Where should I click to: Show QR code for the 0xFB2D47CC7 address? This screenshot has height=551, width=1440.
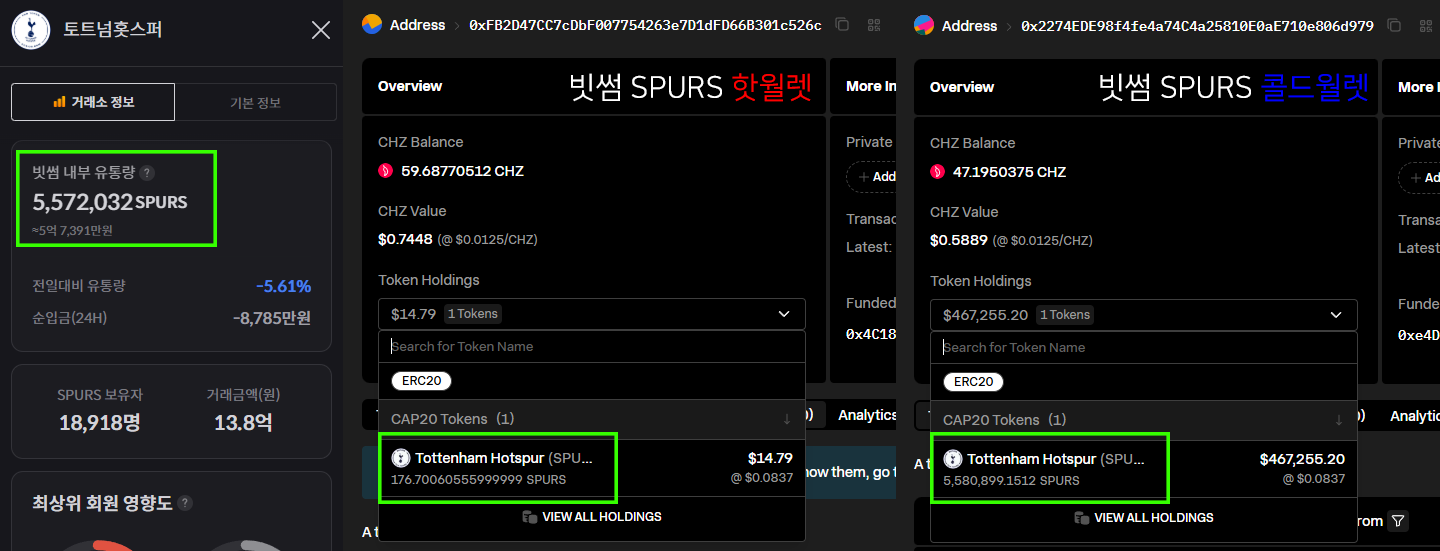(x=874, y=25)
